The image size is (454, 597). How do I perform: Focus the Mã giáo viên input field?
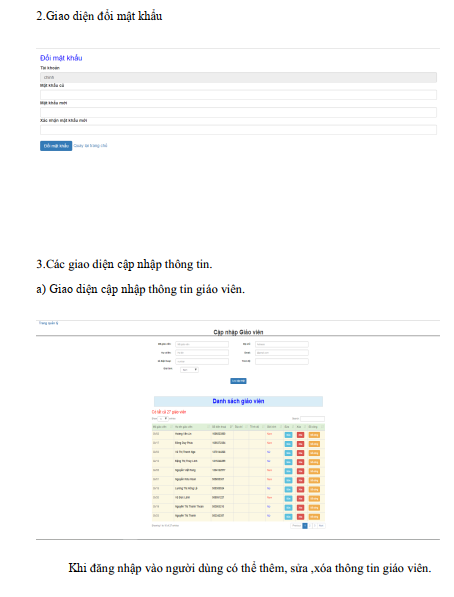[202, 344]
